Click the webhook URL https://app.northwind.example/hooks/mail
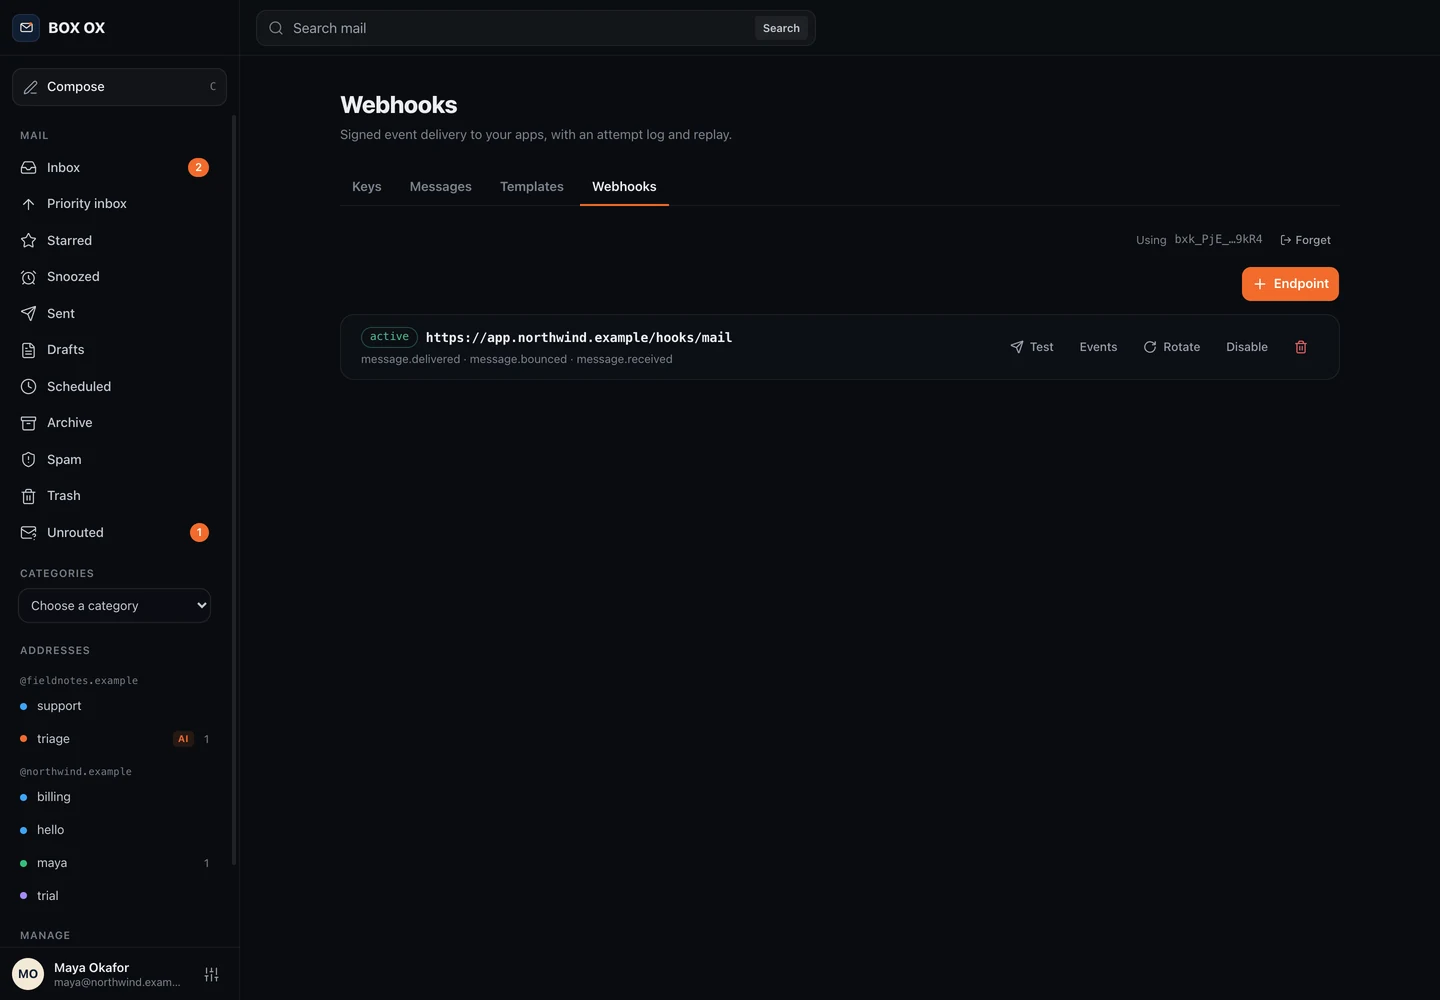The width and height of the screenshot is (1440, 1000). (579, 338)
